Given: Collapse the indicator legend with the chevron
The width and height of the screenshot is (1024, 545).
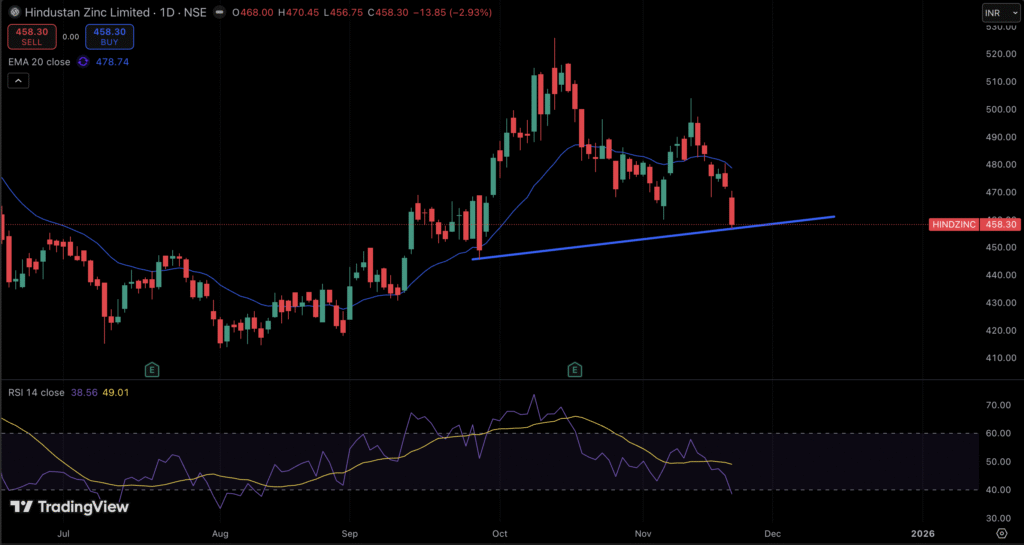Looking at the screenshot, I should tap(19, 81).
